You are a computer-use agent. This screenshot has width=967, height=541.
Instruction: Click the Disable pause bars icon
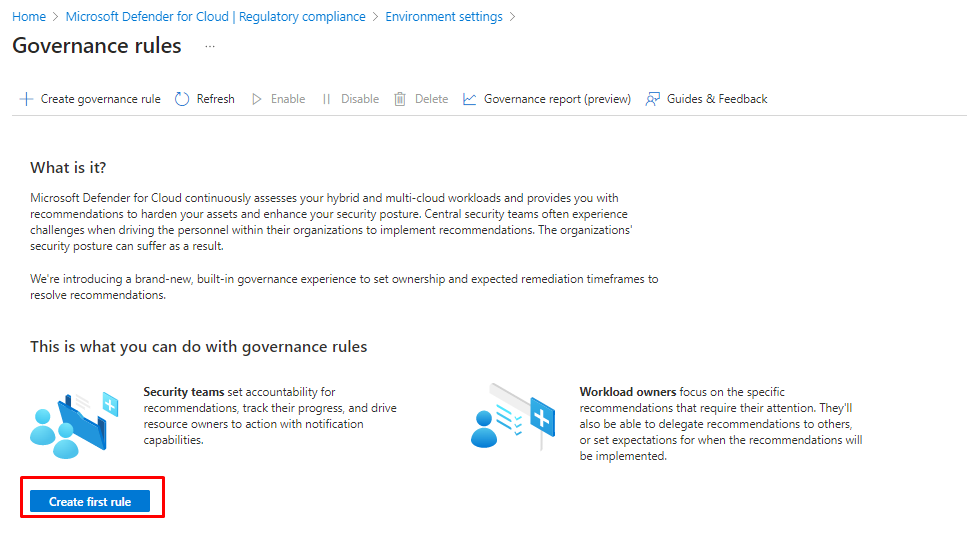pyautogui.click(x=326, y=99)
